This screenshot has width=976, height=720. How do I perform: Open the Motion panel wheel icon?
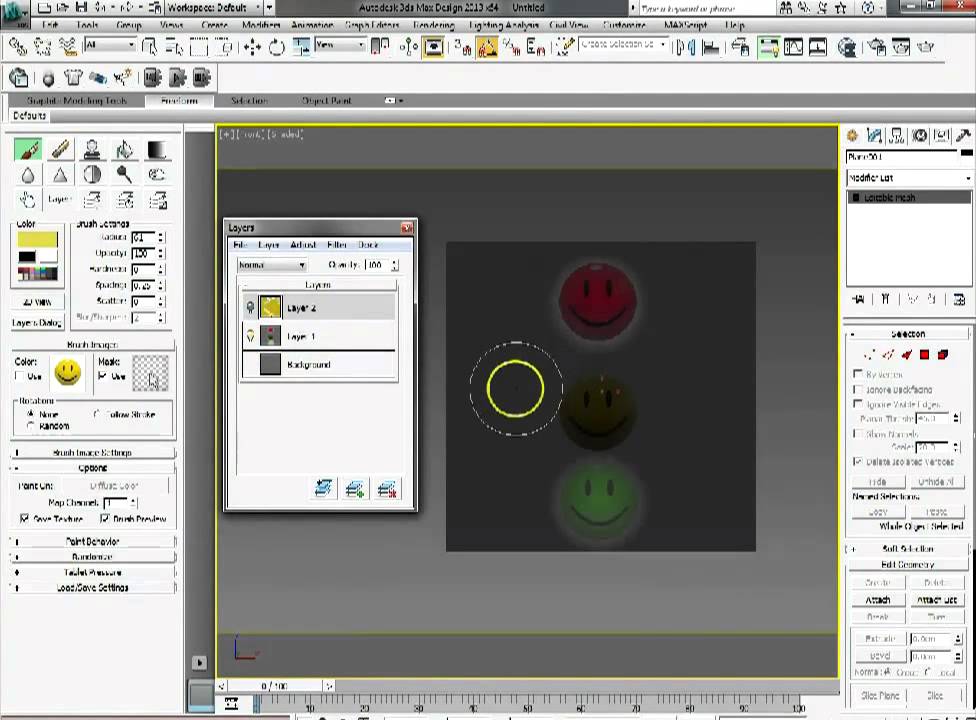pos(919,135)
